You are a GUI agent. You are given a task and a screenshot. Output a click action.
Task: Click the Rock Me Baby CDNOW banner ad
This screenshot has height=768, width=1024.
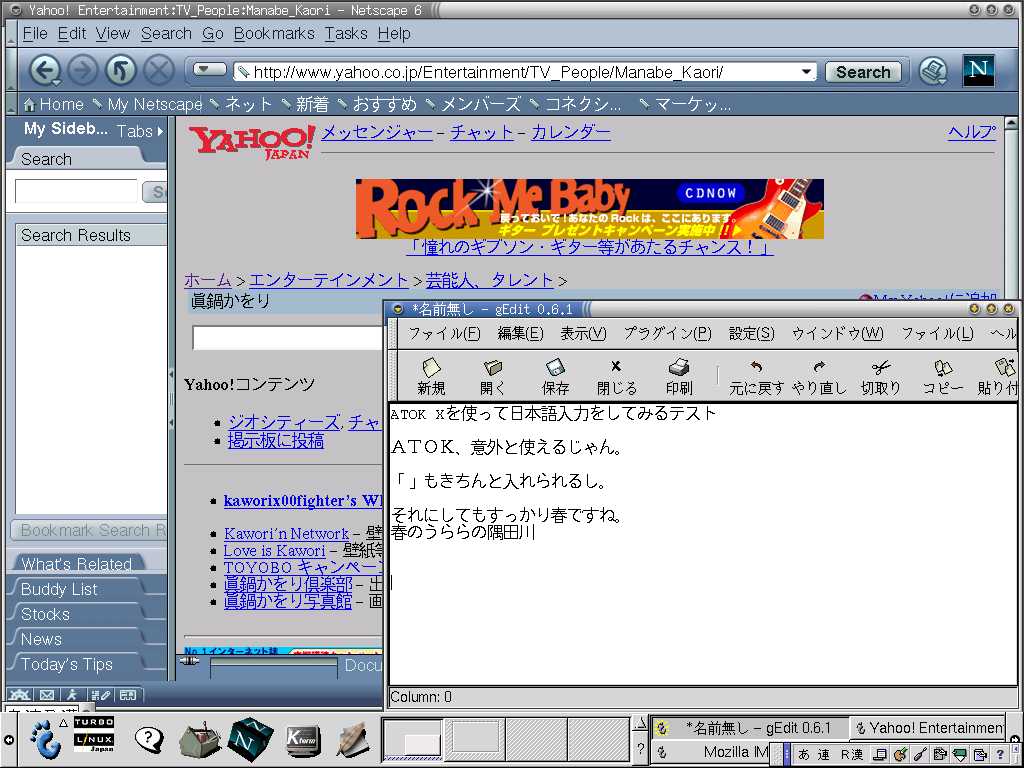[x=590, y=208]
